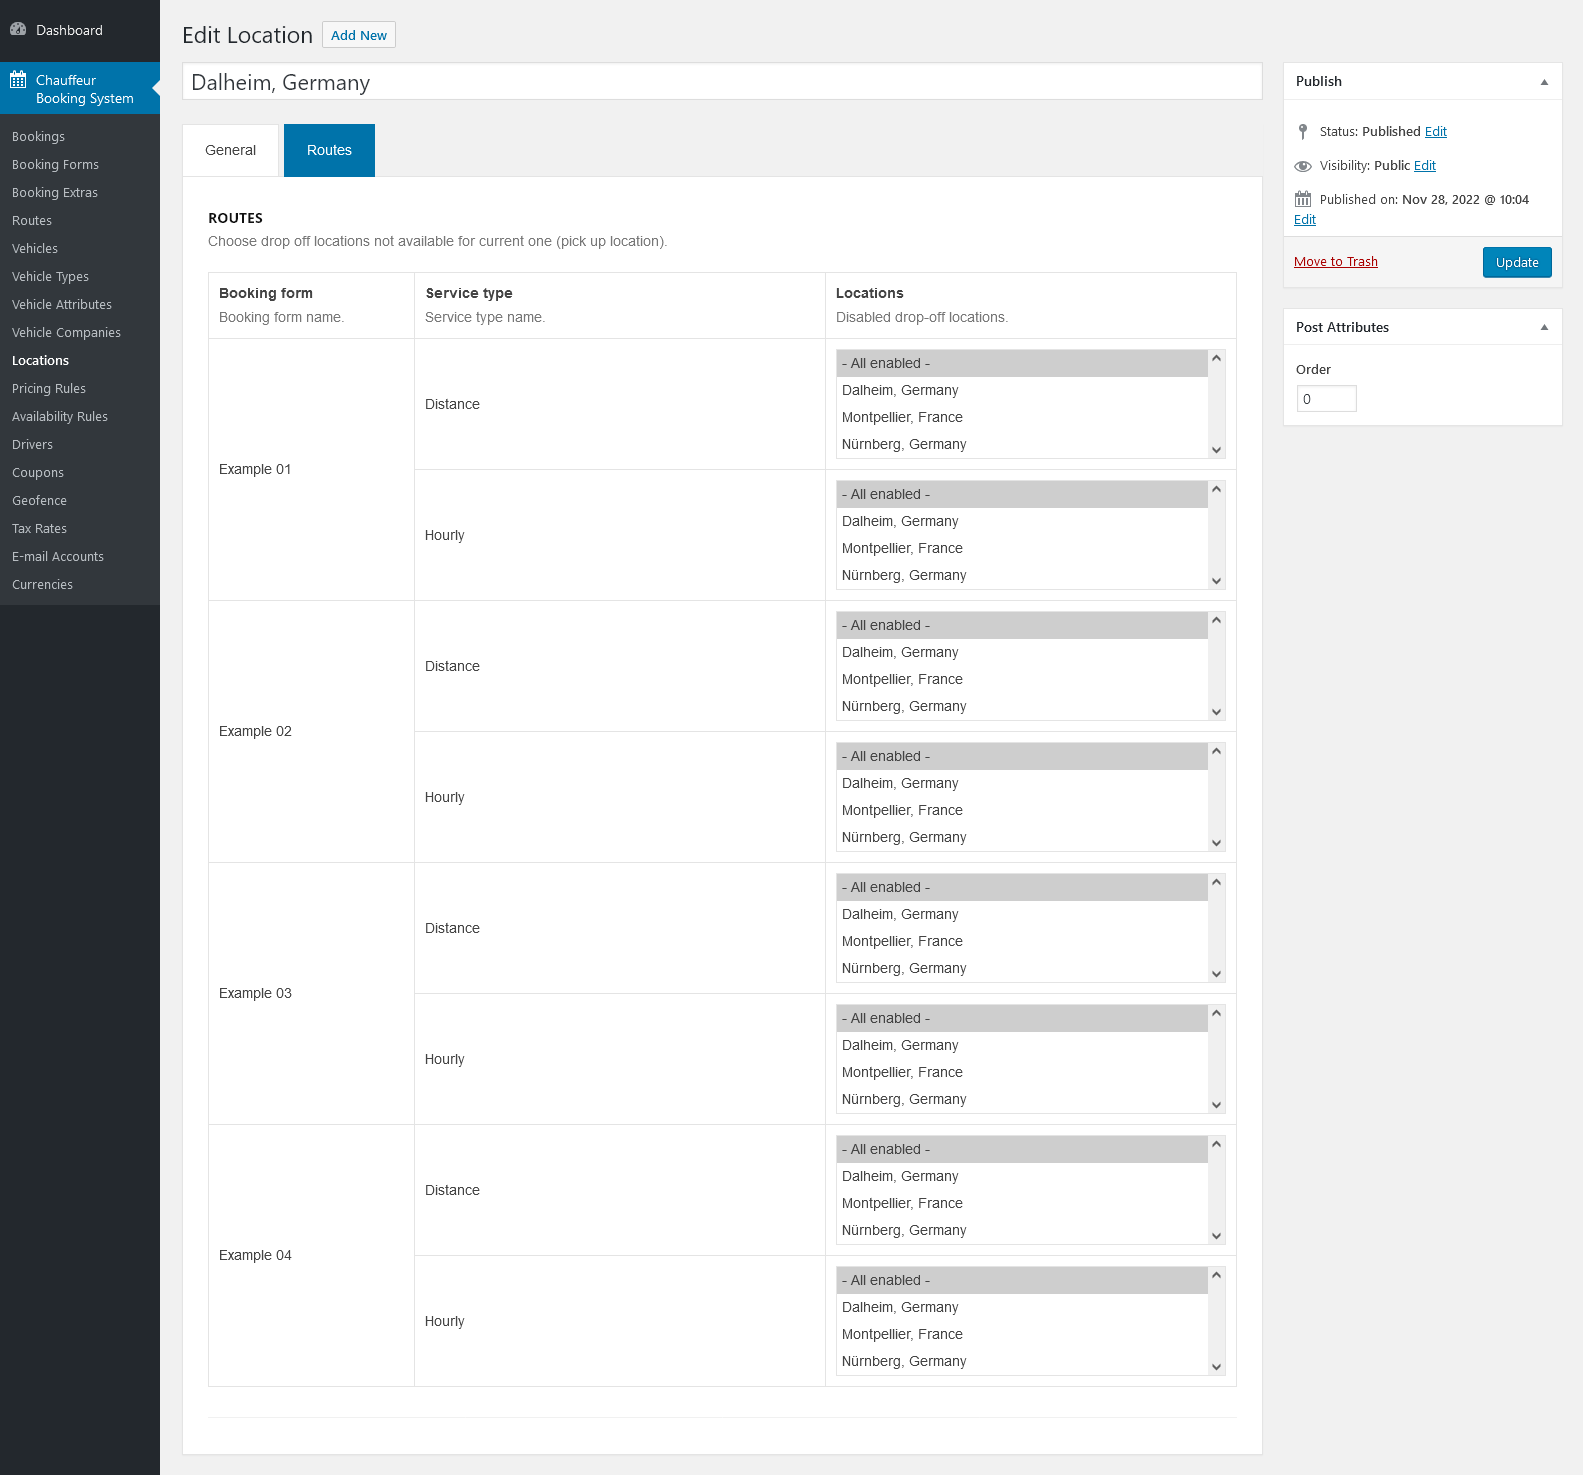
Task: Click the Dashboard gauge icon
Action: [18, 30]
